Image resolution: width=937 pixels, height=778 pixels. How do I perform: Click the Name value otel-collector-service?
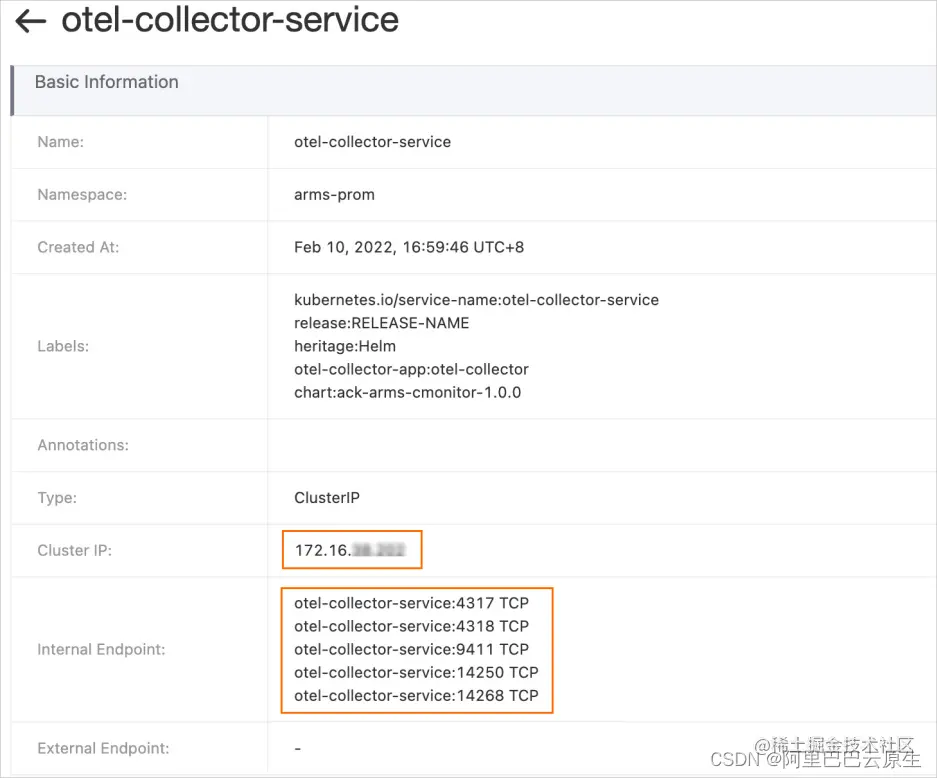[x=372, y=142]
